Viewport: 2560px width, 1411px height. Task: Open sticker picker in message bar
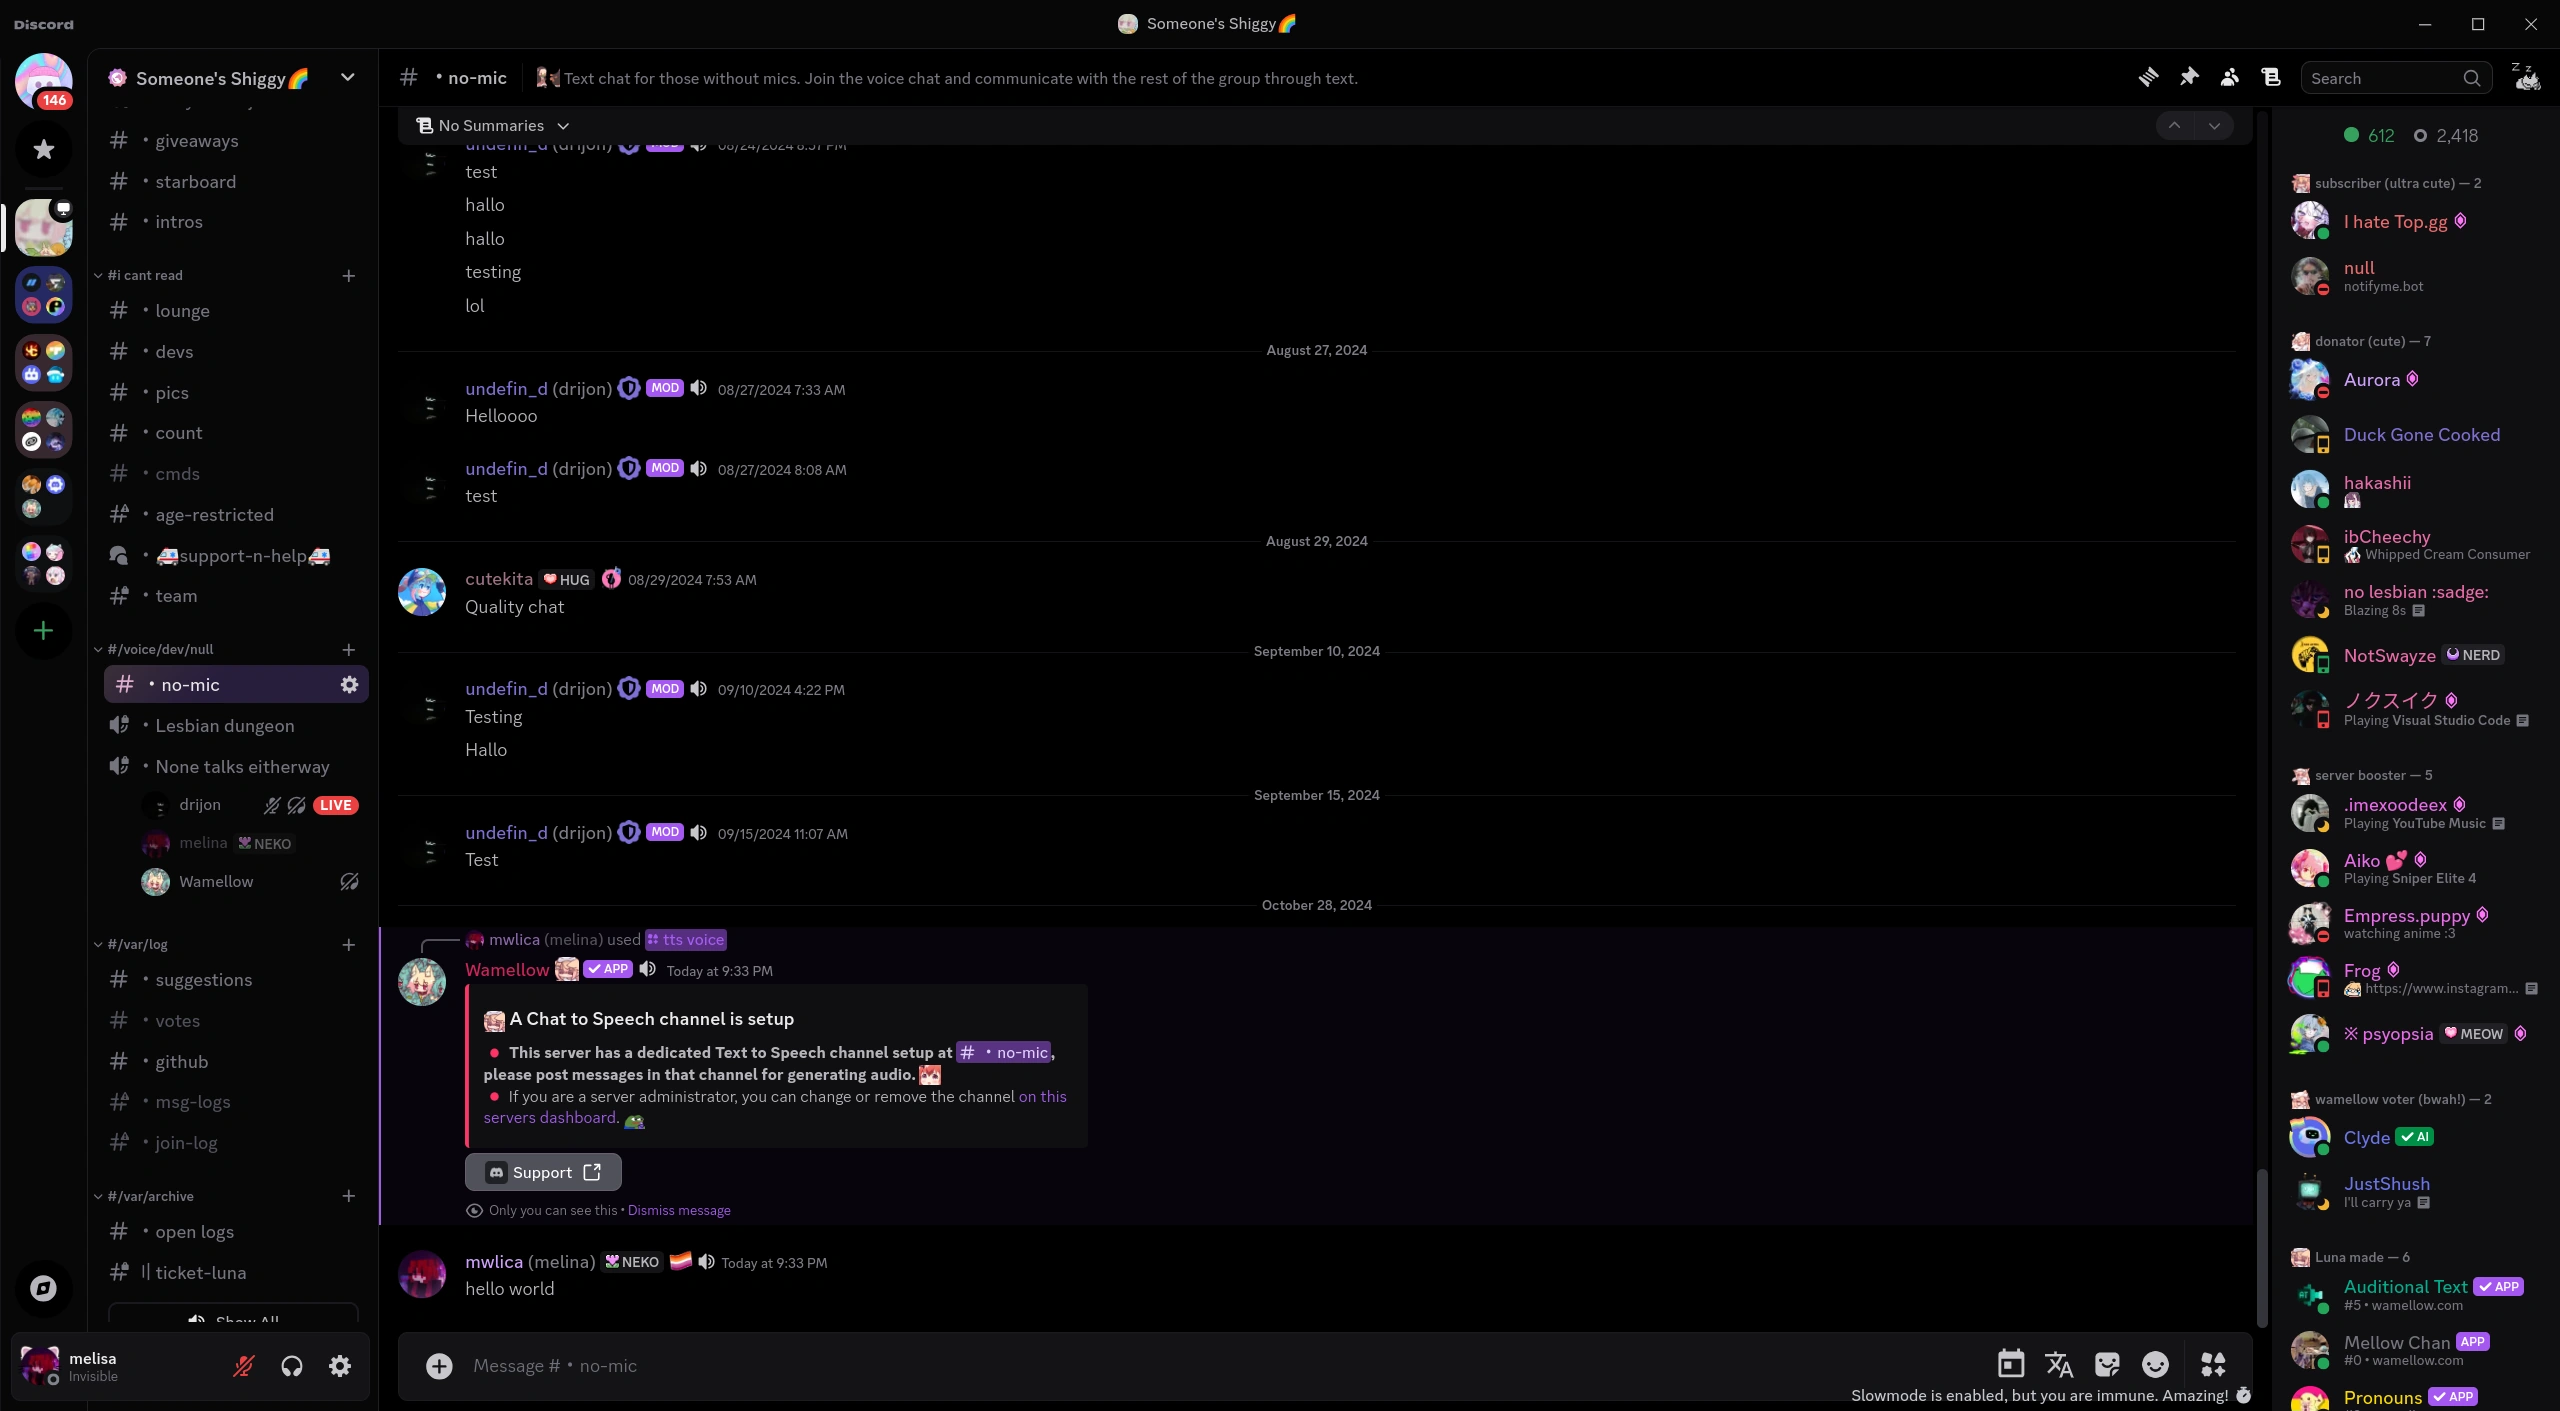pyautogui.click(x=2107, y=1365)
